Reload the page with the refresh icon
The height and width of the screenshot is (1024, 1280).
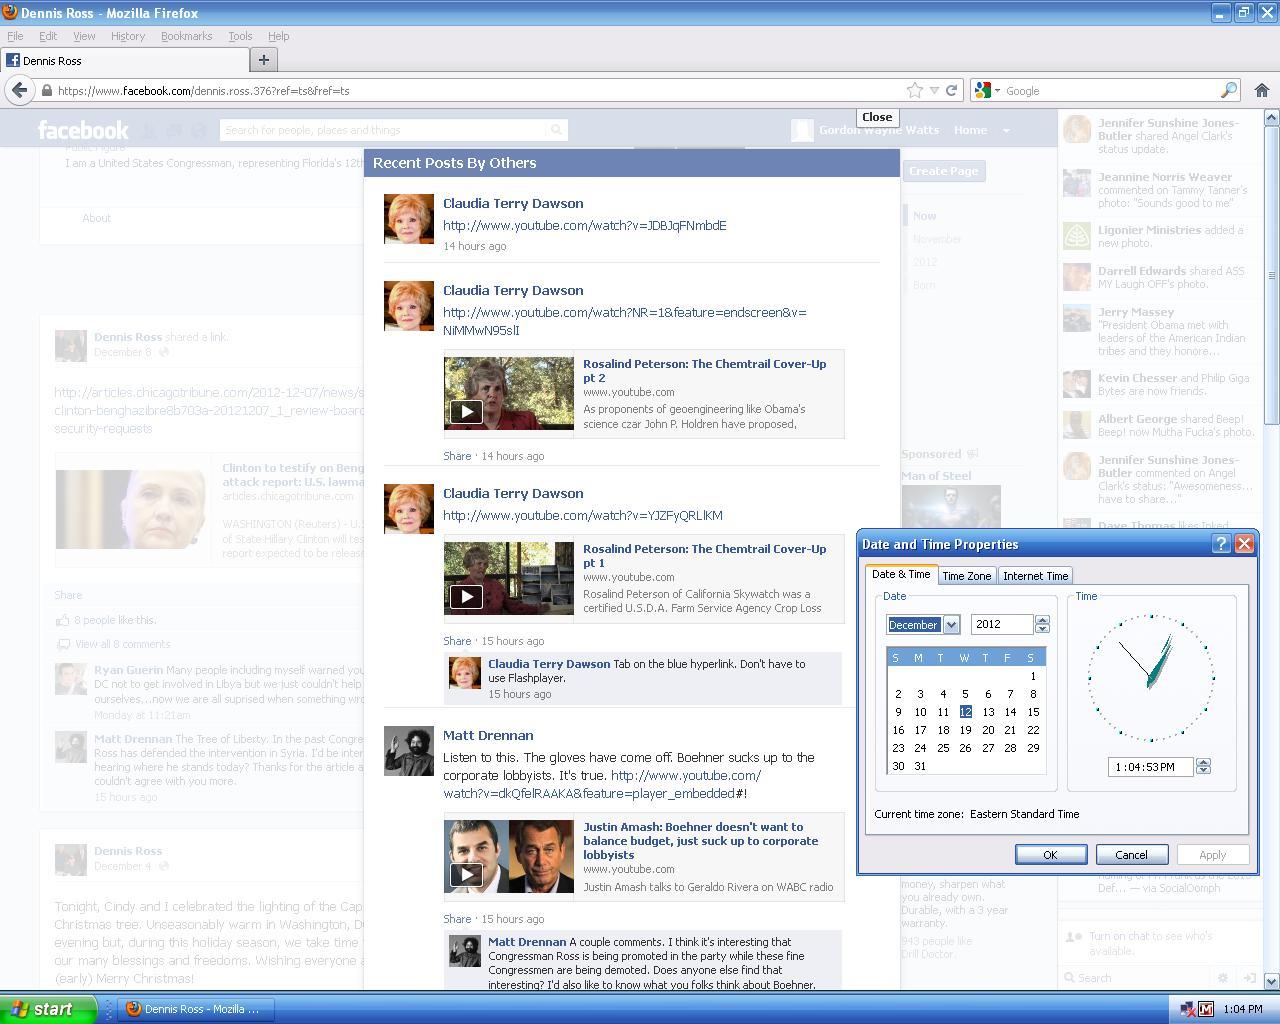(952, 90)
